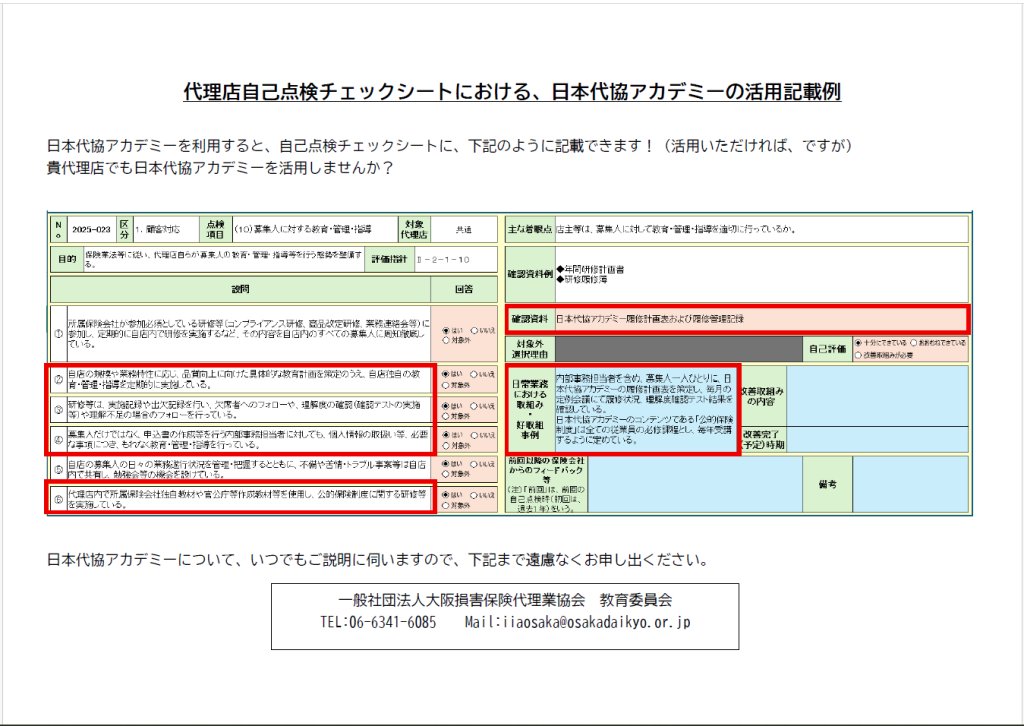The width and height of the screenshot is (1024, 726).
Task: Click question ④ text about 内部事務担当者
Action: [249, 440]
